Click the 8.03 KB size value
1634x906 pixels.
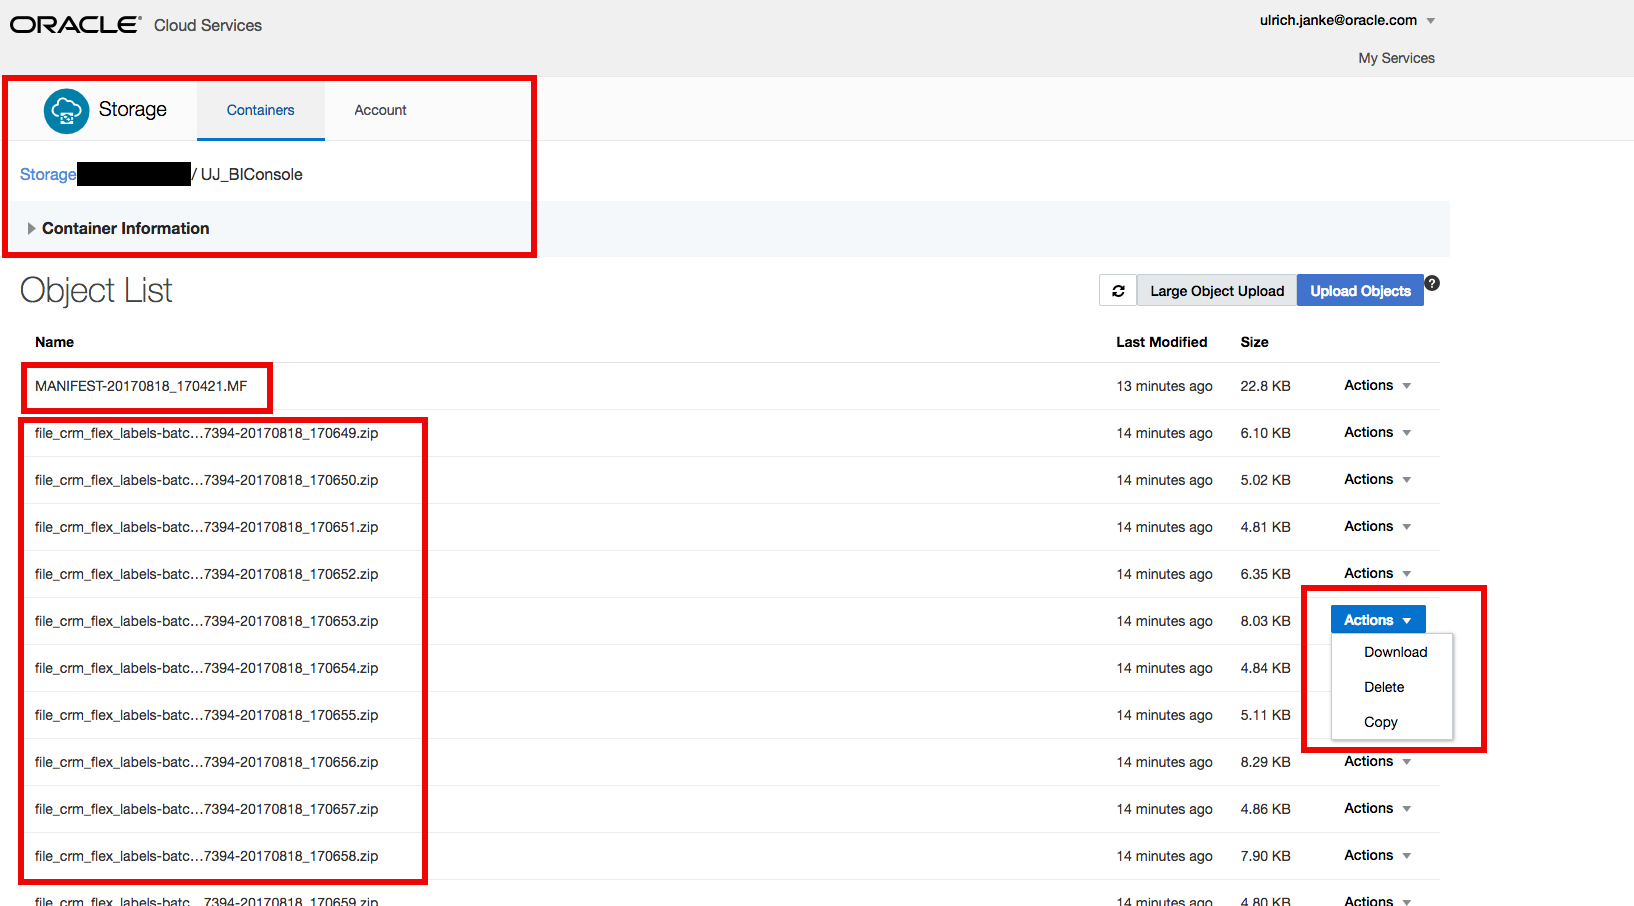coord(1265,621)
